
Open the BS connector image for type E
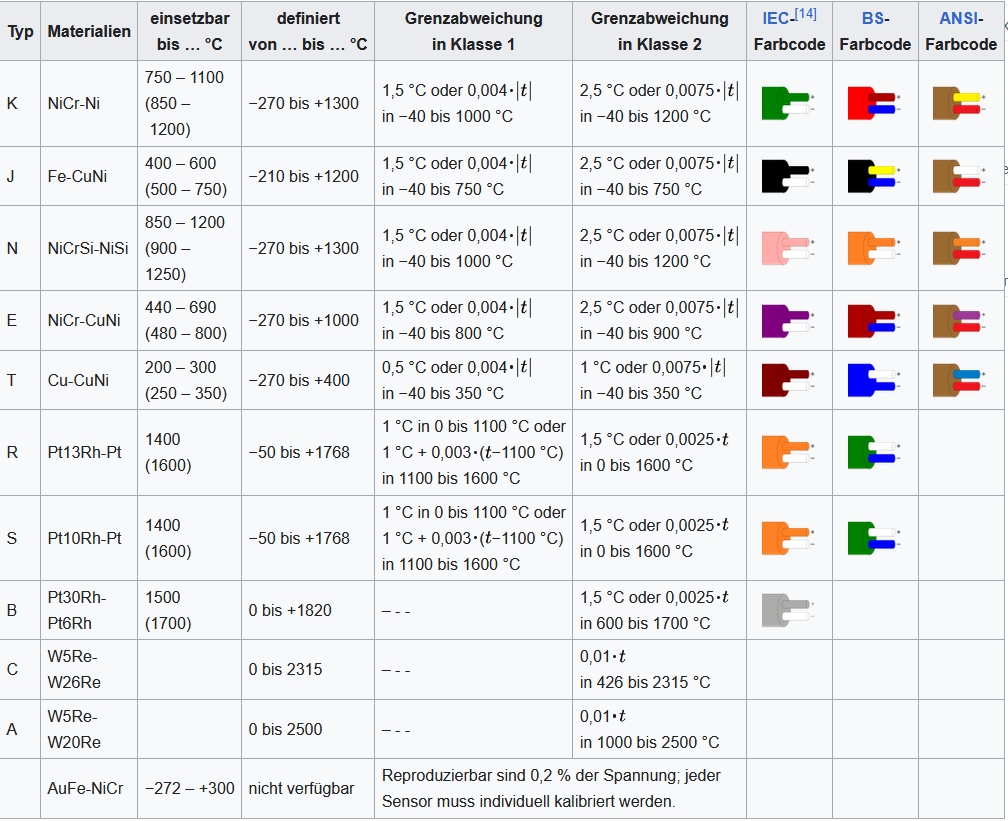874,321
